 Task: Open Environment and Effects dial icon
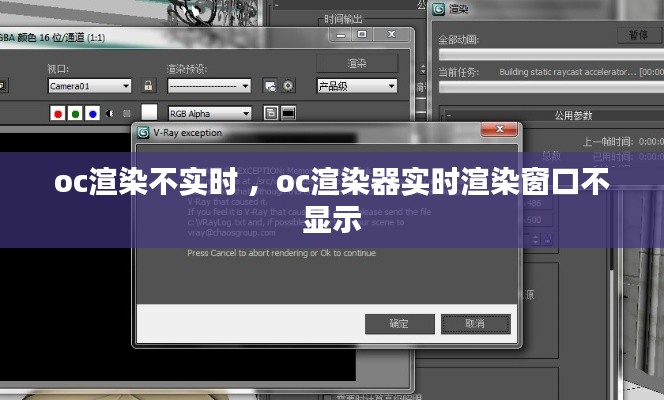(x=288, y=86)
